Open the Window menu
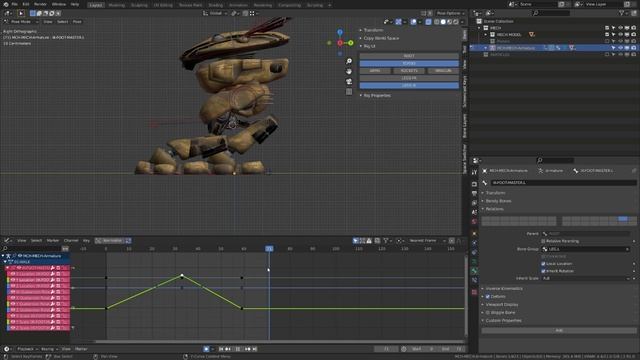 [x=59, y=4]
